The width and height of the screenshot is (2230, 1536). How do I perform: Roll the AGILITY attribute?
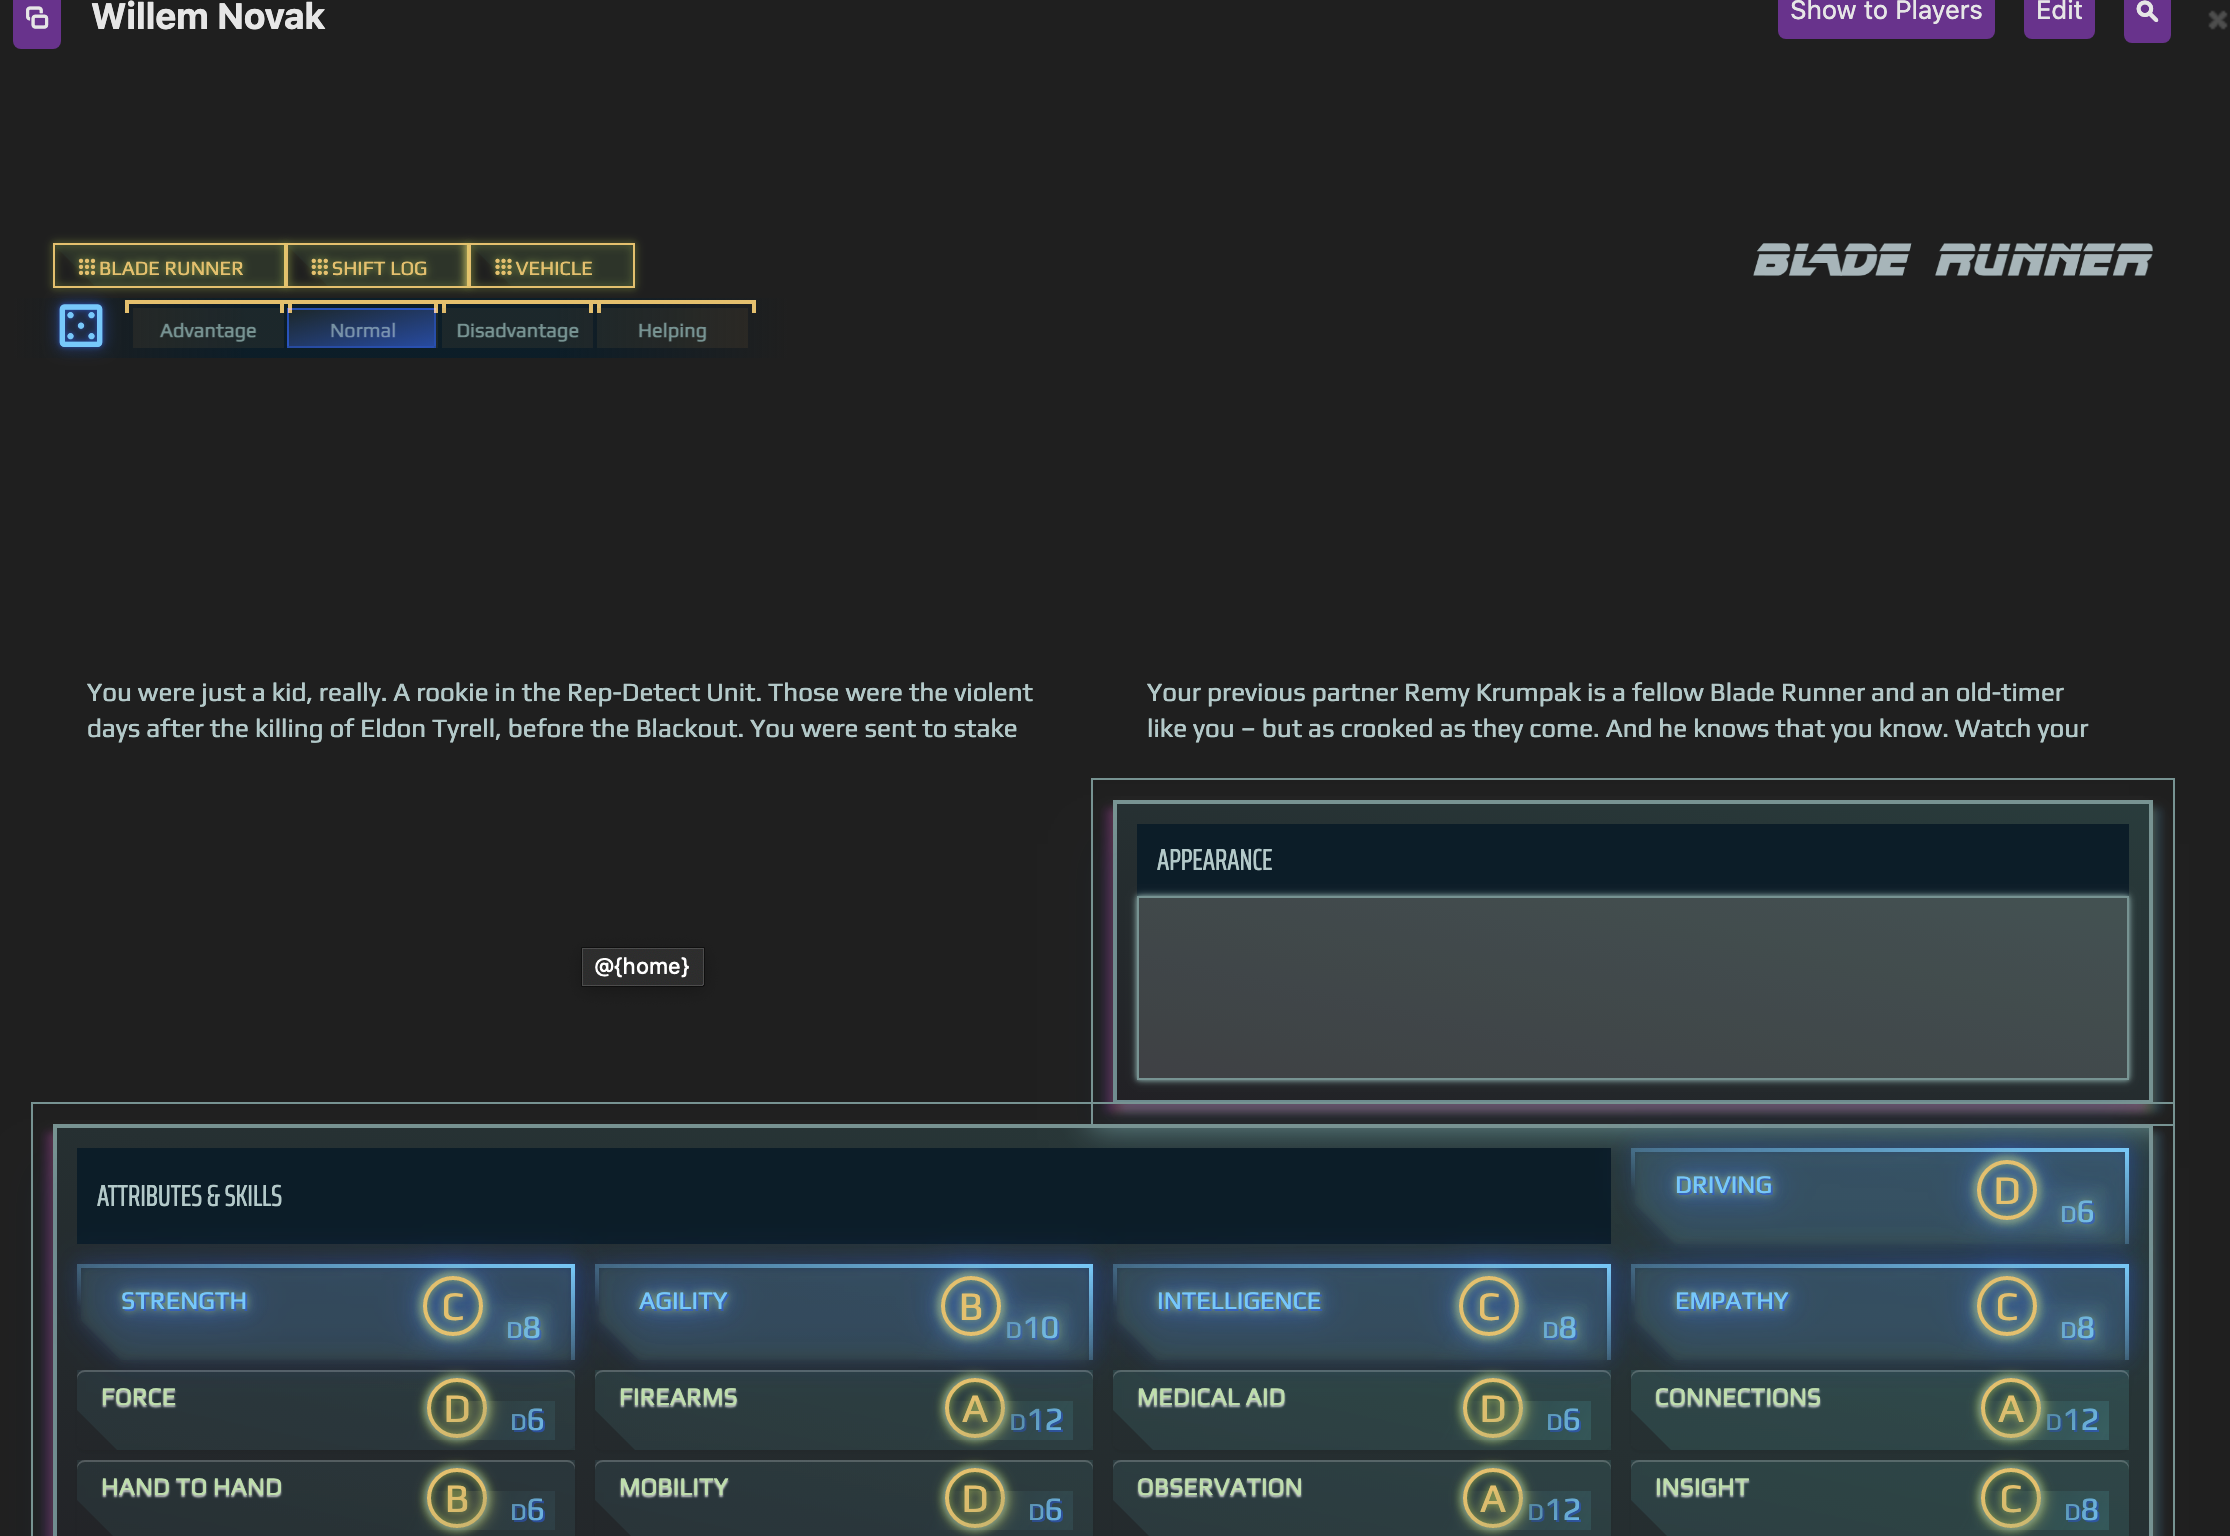(683, 1301)
